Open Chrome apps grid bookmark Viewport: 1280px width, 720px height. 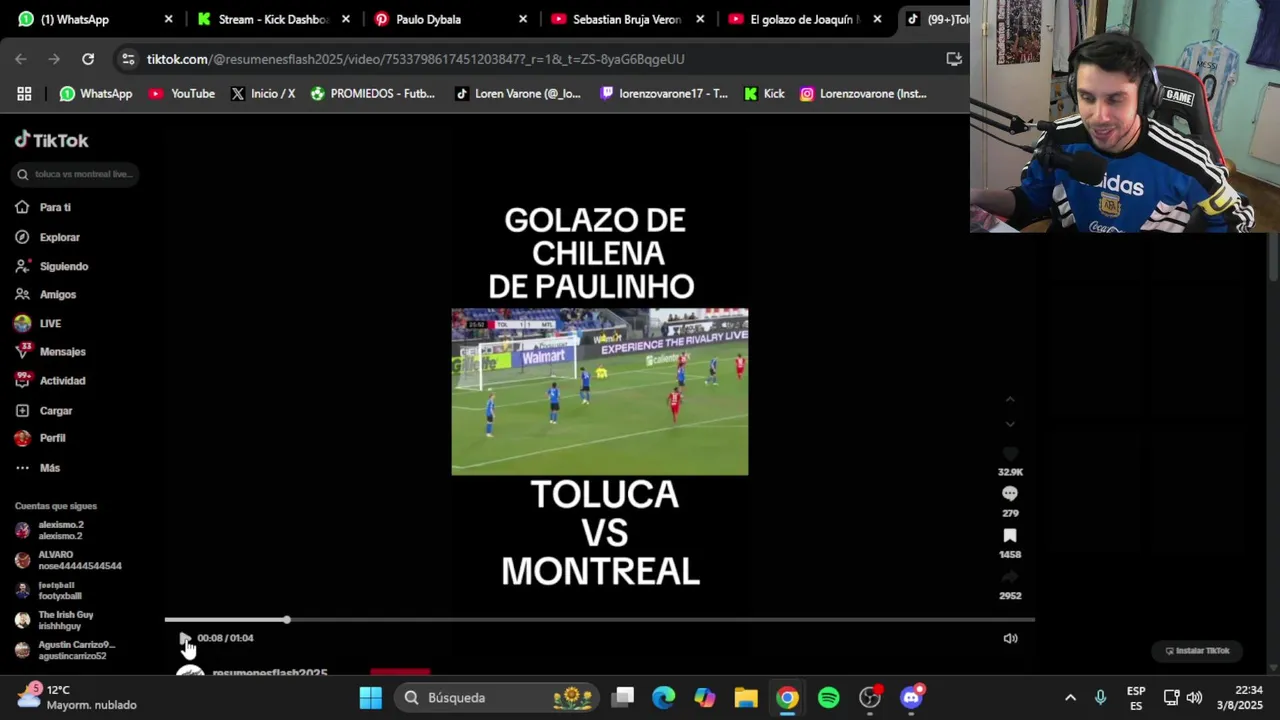(x=24, y=94)
